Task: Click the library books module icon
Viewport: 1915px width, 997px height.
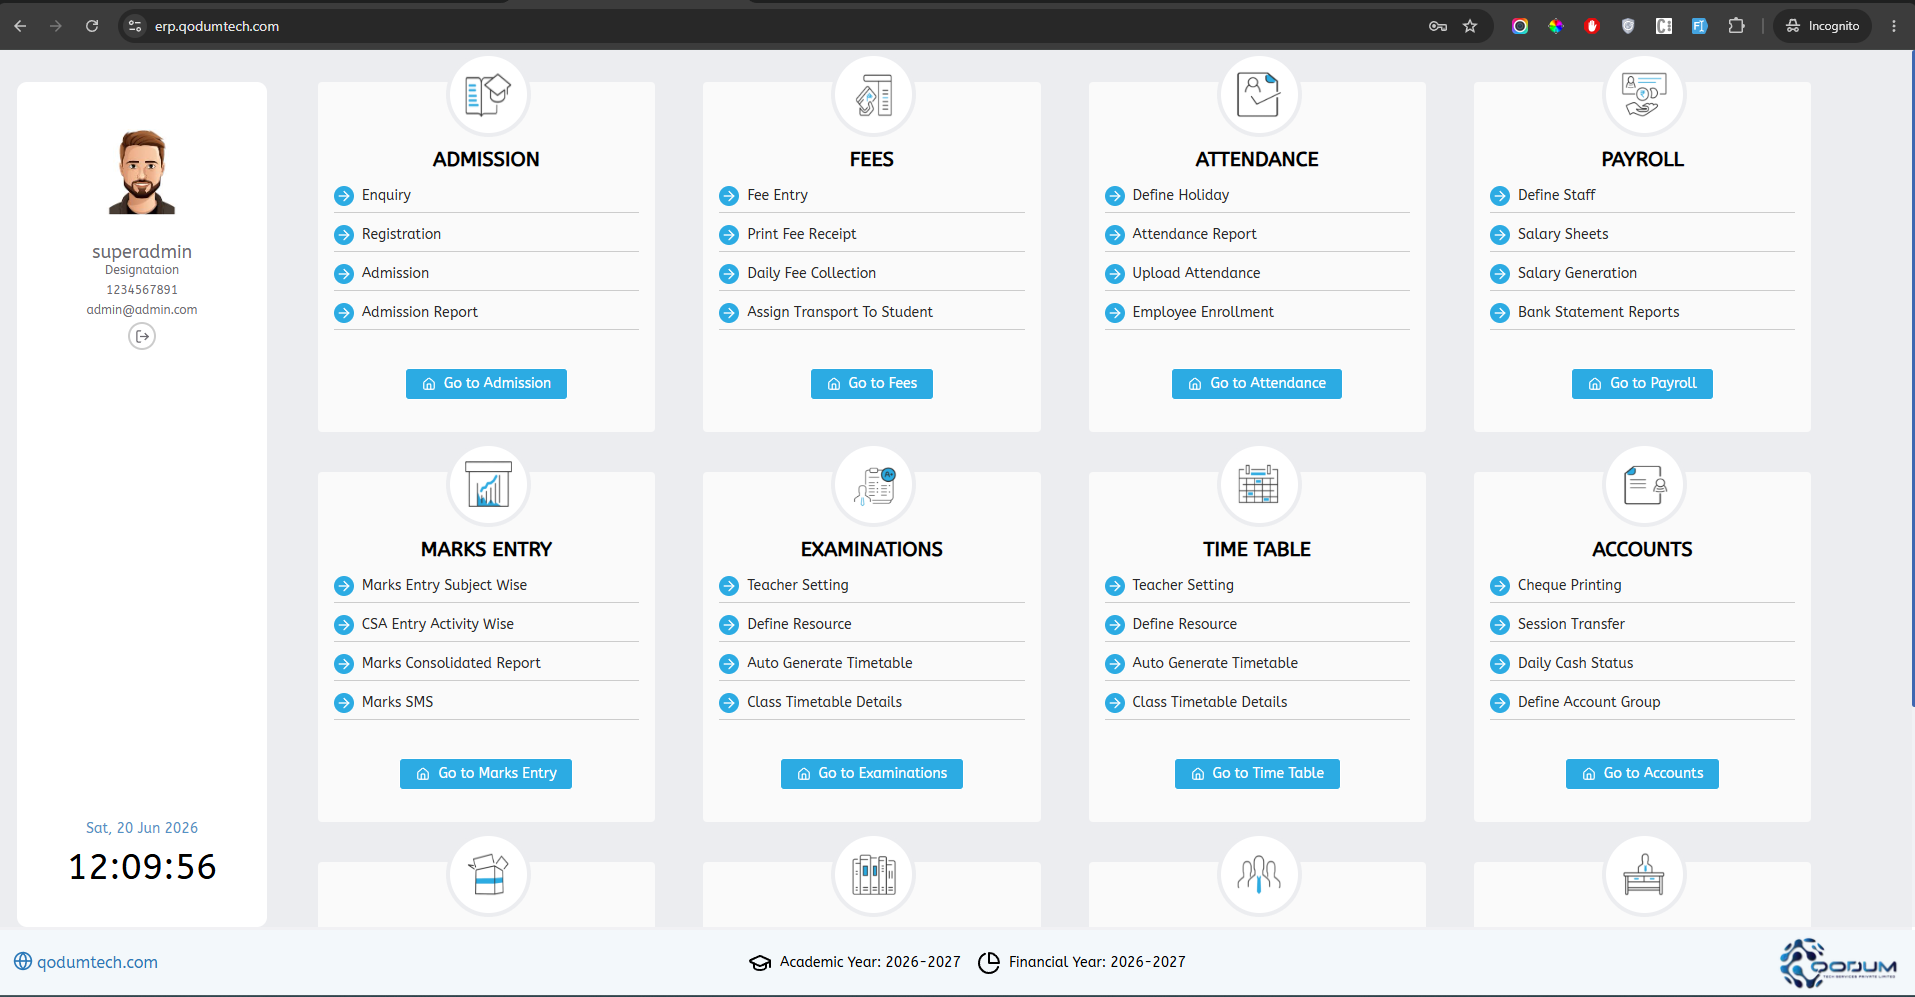Action: [x=874, y=876]
